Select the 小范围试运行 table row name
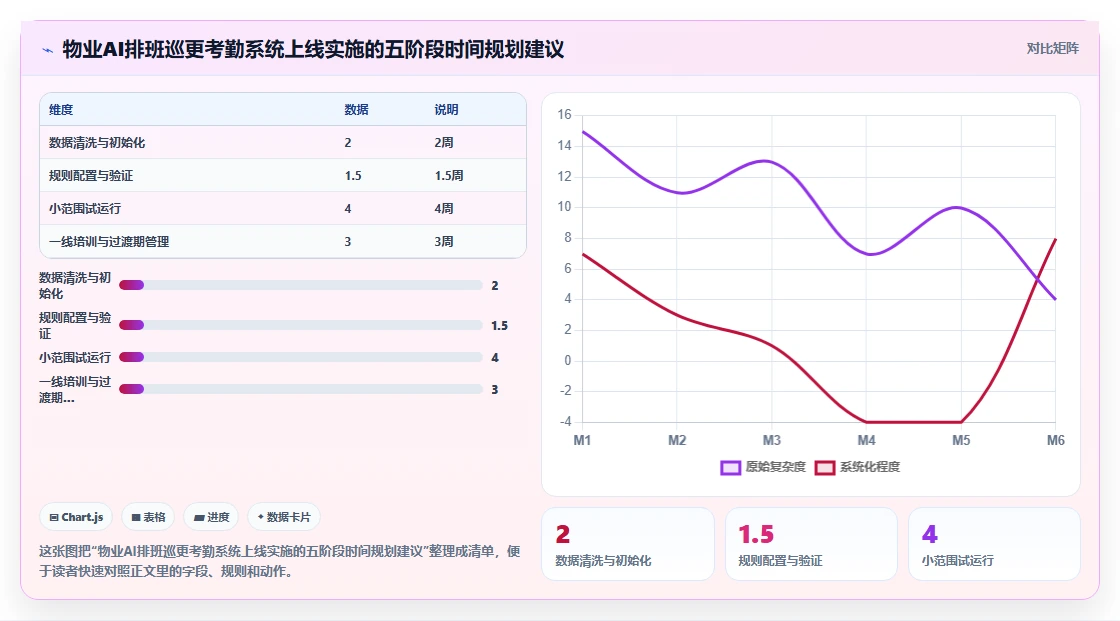 pyautogui.click(x=85, y=209)
